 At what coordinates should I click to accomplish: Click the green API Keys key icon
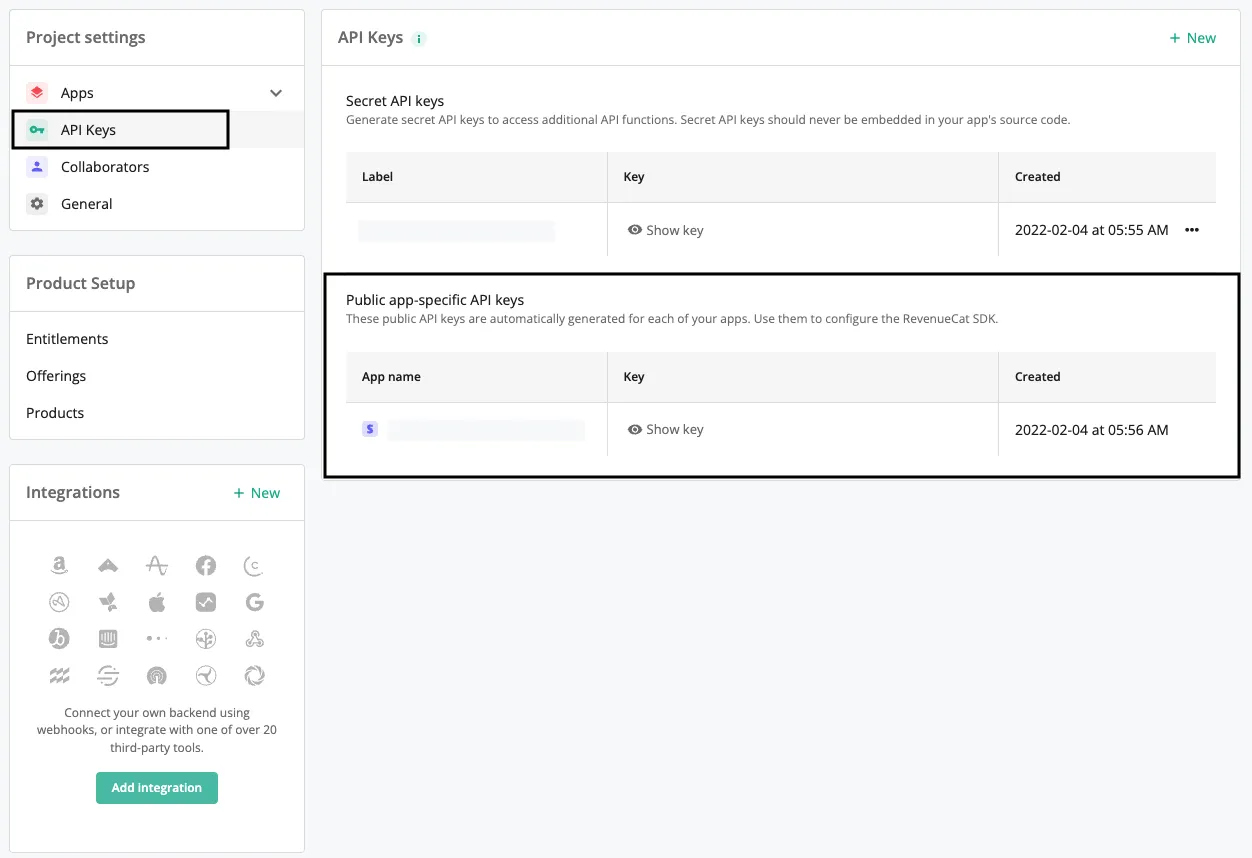pyautogui.click(x=37, y=130)
